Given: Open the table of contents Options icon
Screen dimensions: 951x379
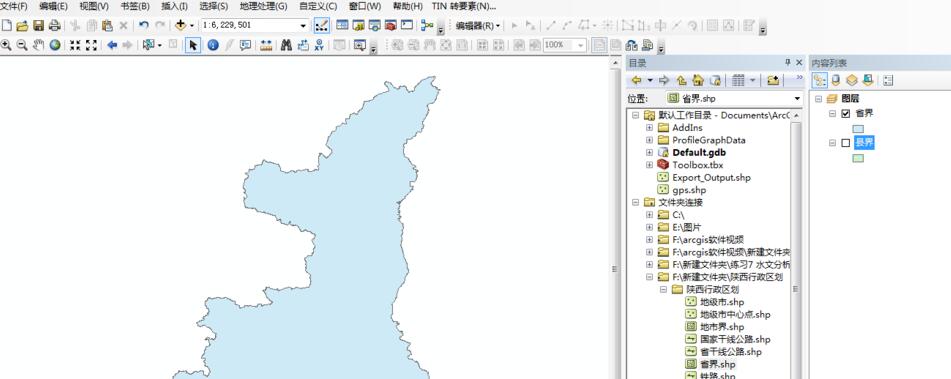Looking at the screenshot, I should pyautogui.click(x=889, y=80).
